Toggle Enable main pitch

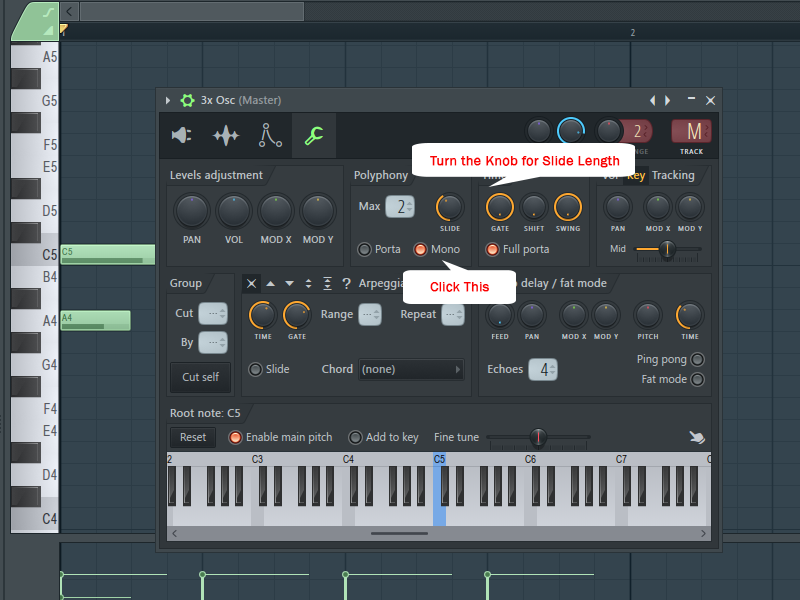pyautogui.click(x=235, y=438)
